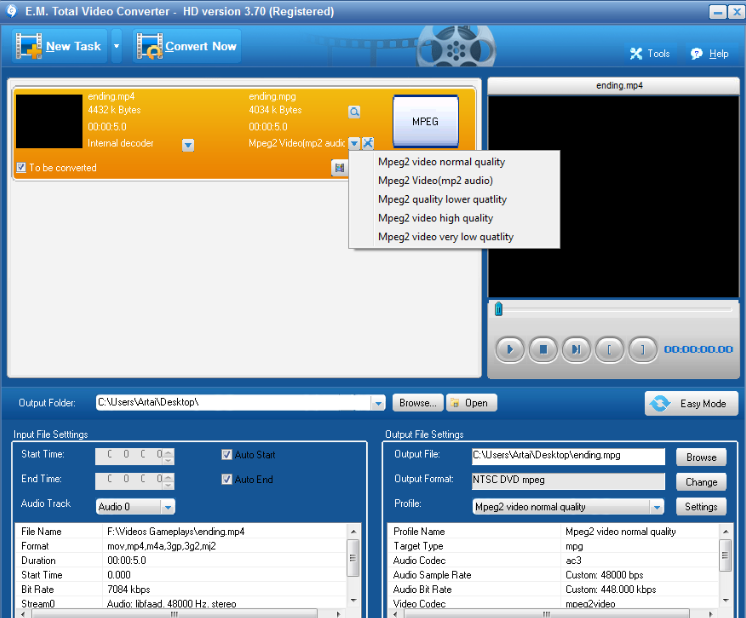
Task: Click the film clip icon in task
Action: coord(339,167)
